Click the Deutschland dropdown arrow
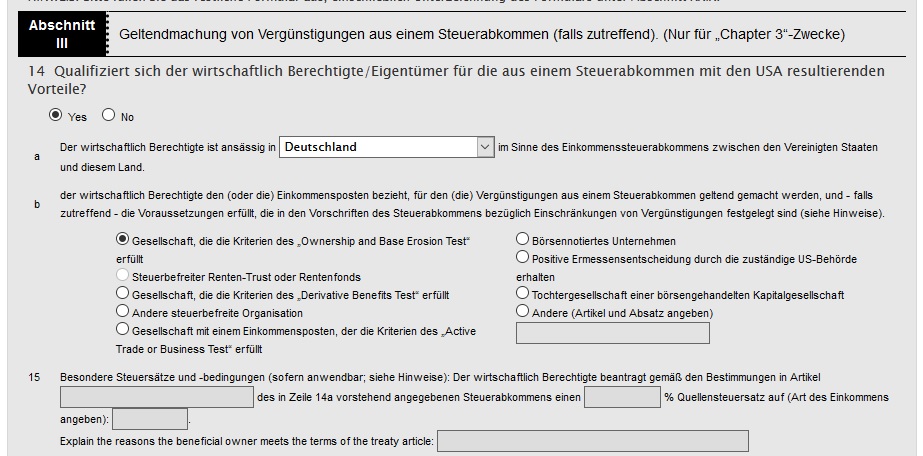The height and width of the screenshot is (456, 923). (x=485, y=147)
